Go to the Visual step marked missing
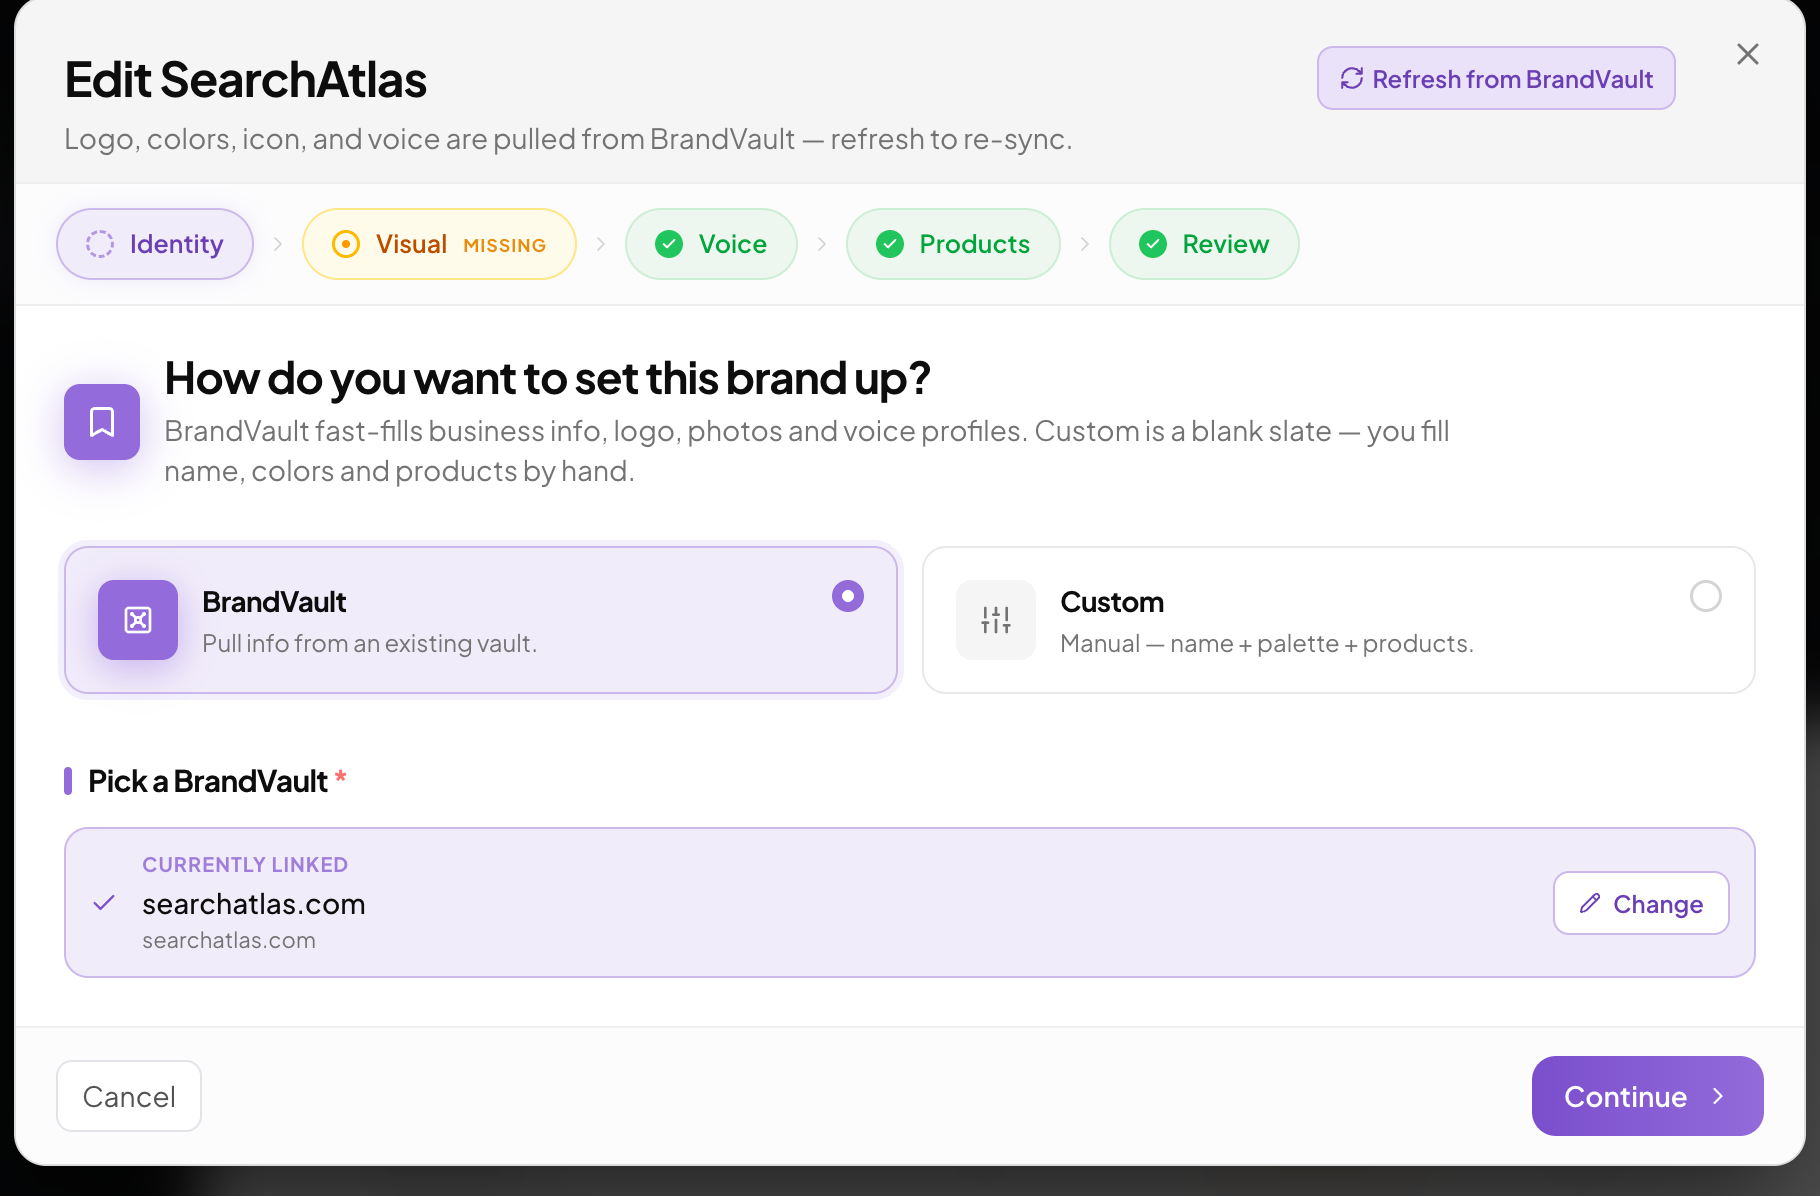 pos(439,244)
